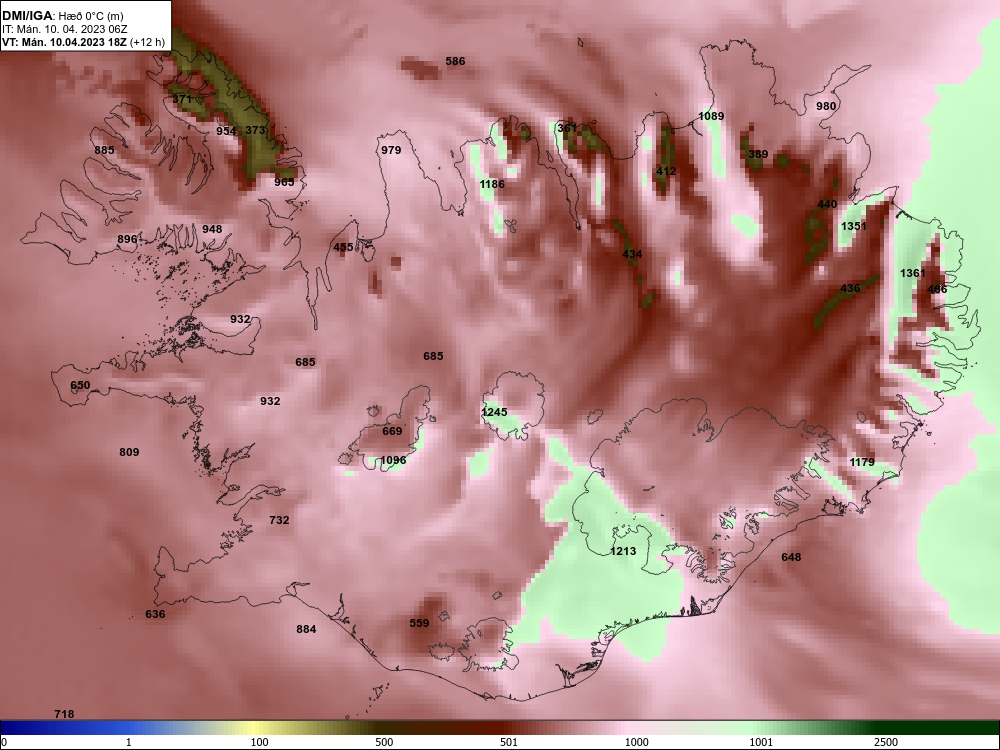Image resolution: width=1000 pixels, height=750 pixels.
Task: Click the 412 value label
Action: pyautogui.click(x=666, y=171)
